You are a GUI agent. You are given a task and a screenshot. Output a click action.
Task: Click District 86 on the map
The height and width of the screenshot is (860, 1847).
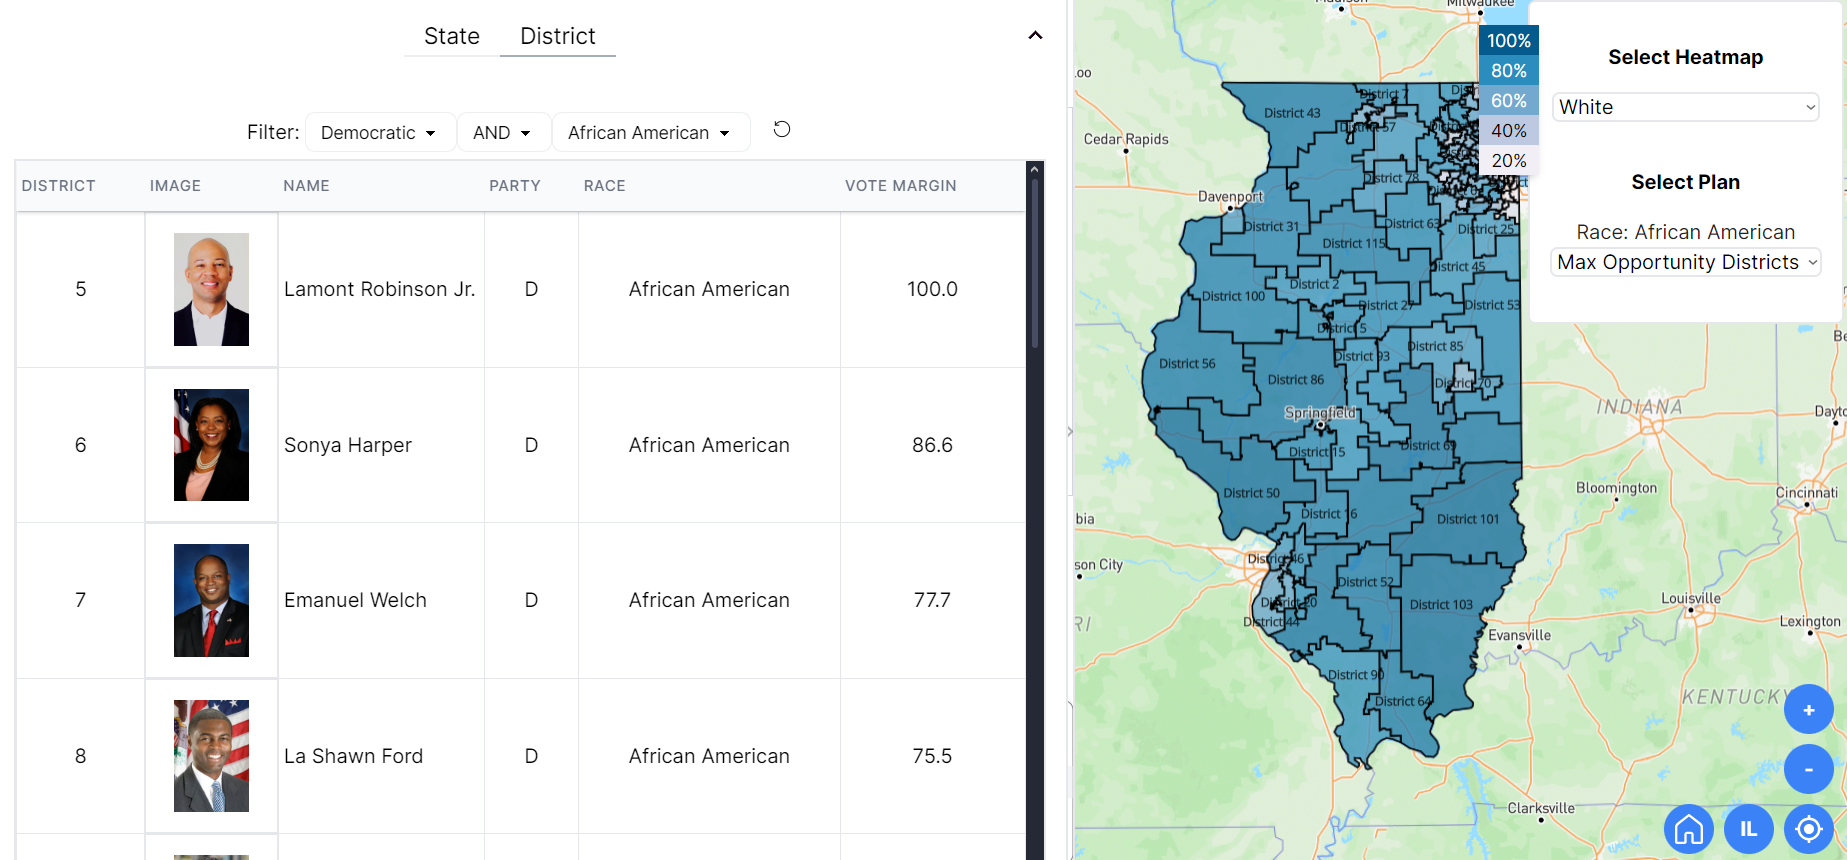point(1295,380)
